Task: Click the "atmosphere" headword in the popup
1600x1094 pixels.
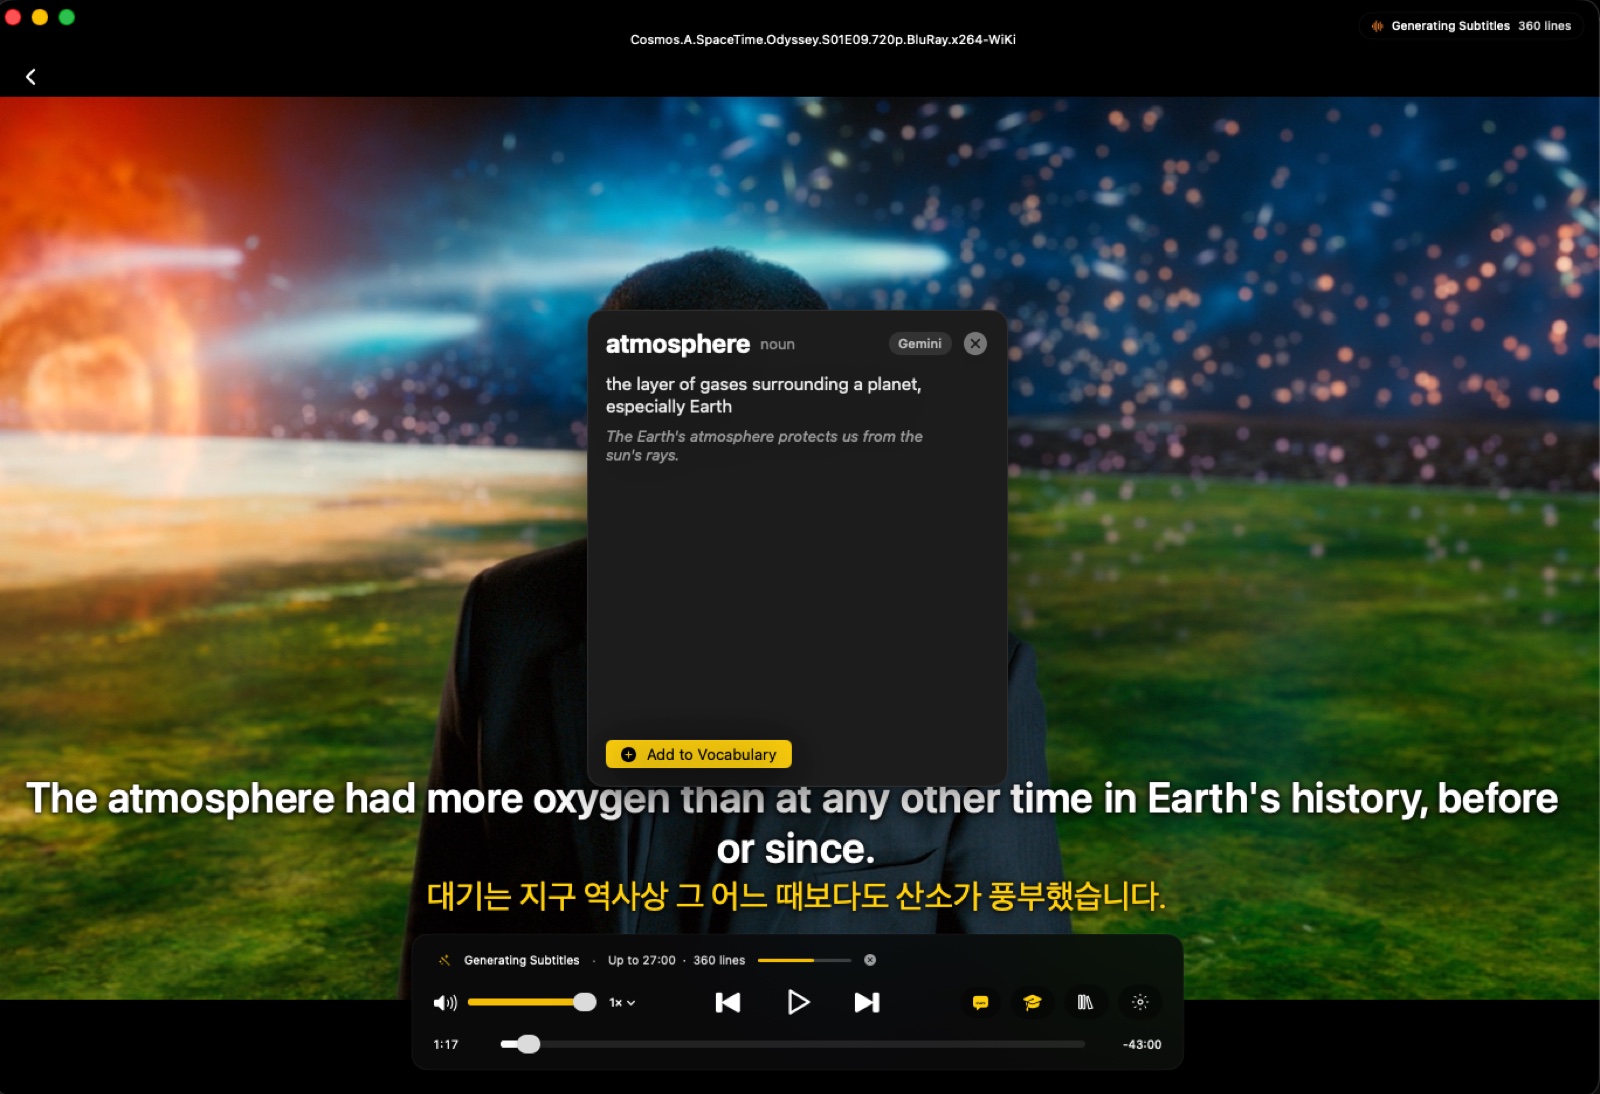Action: point(678,344)
